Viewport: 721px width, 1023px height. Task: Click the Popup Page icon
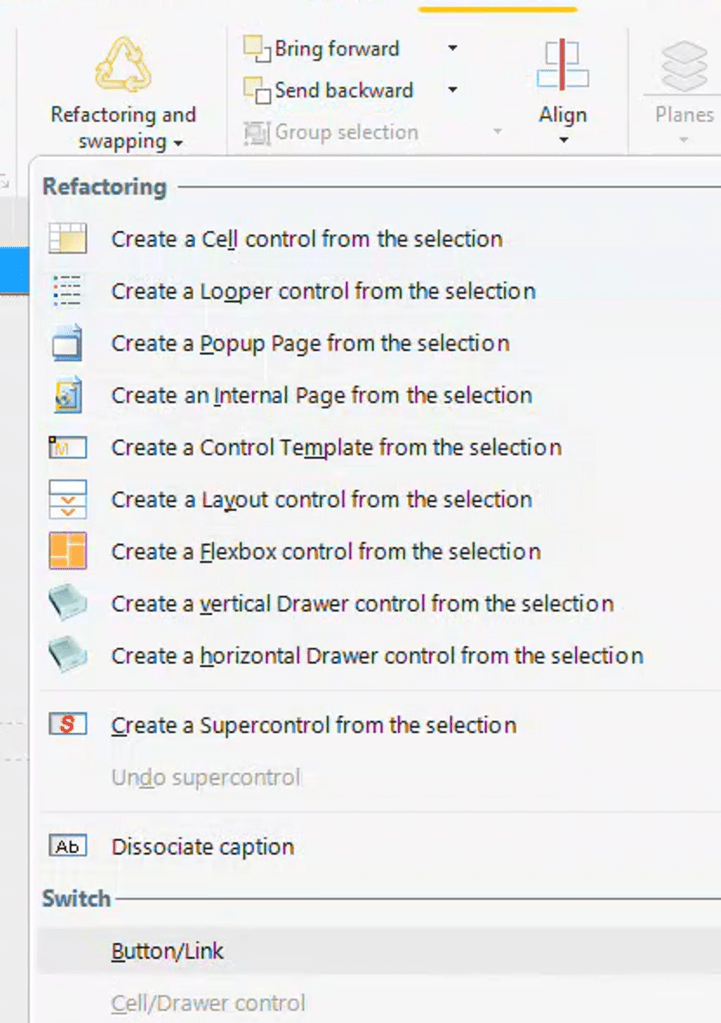[68, 343]
